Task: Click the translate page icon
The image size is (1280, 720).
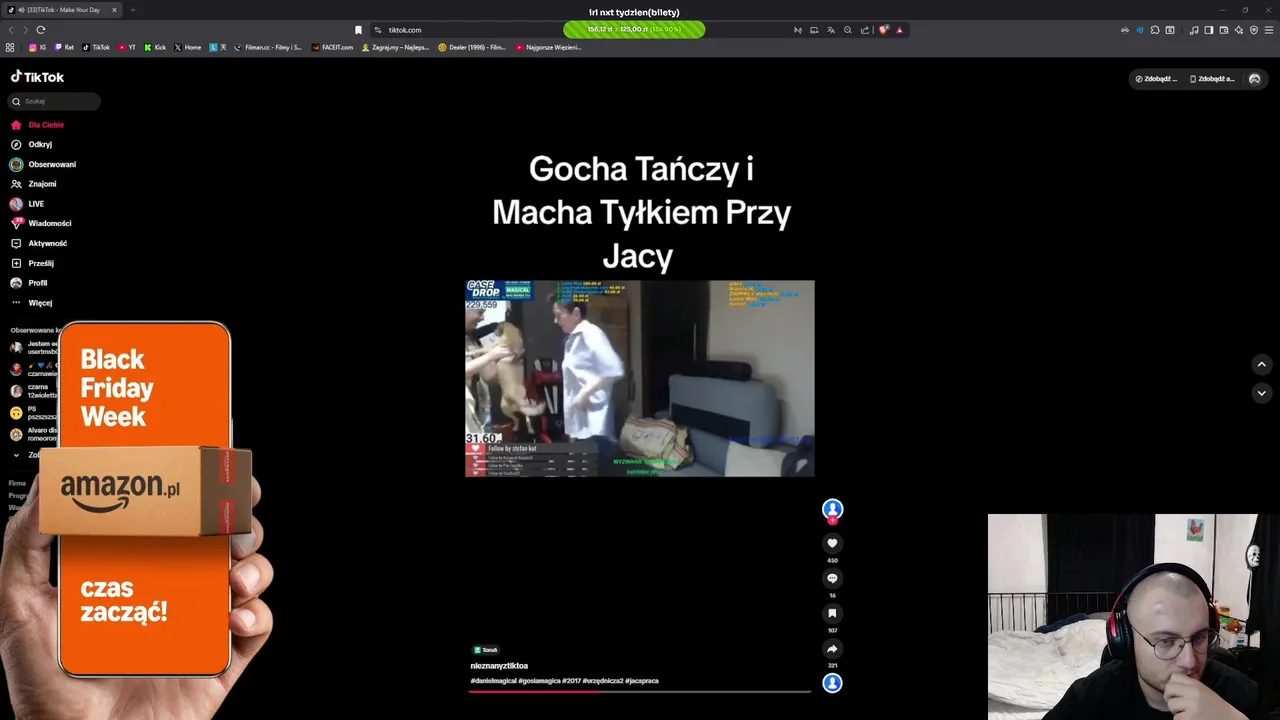Action: 831,30
